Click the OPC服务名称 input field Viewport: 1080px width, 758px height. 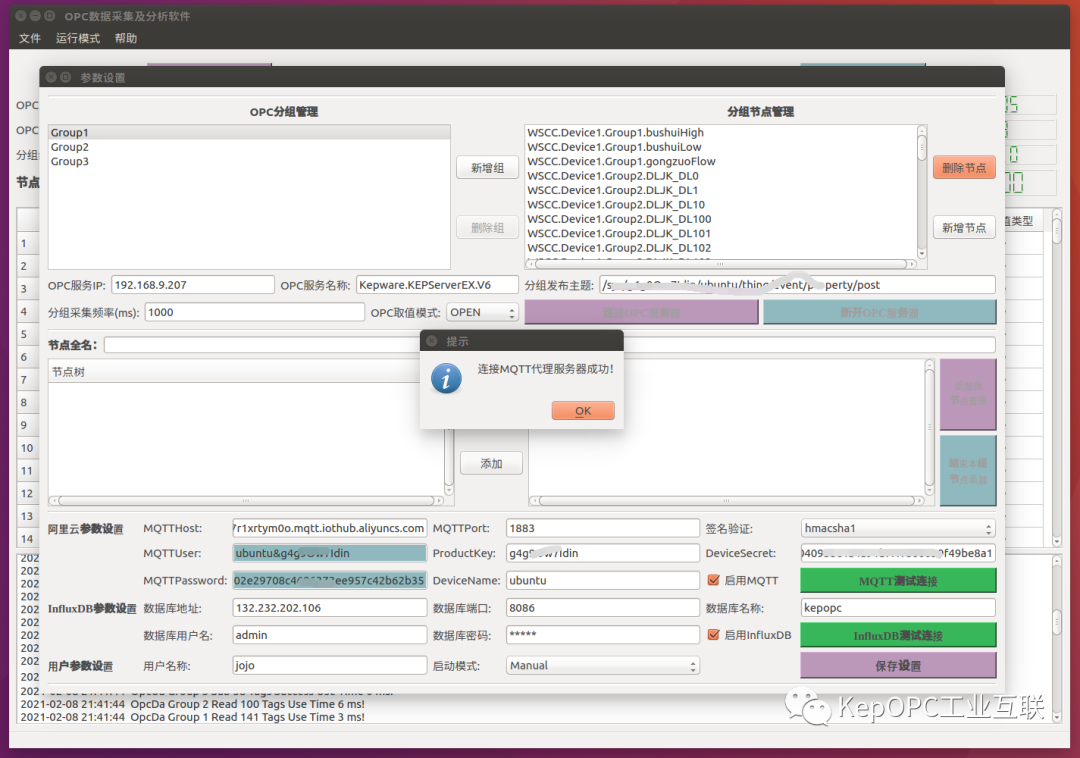tap(437, 285)
